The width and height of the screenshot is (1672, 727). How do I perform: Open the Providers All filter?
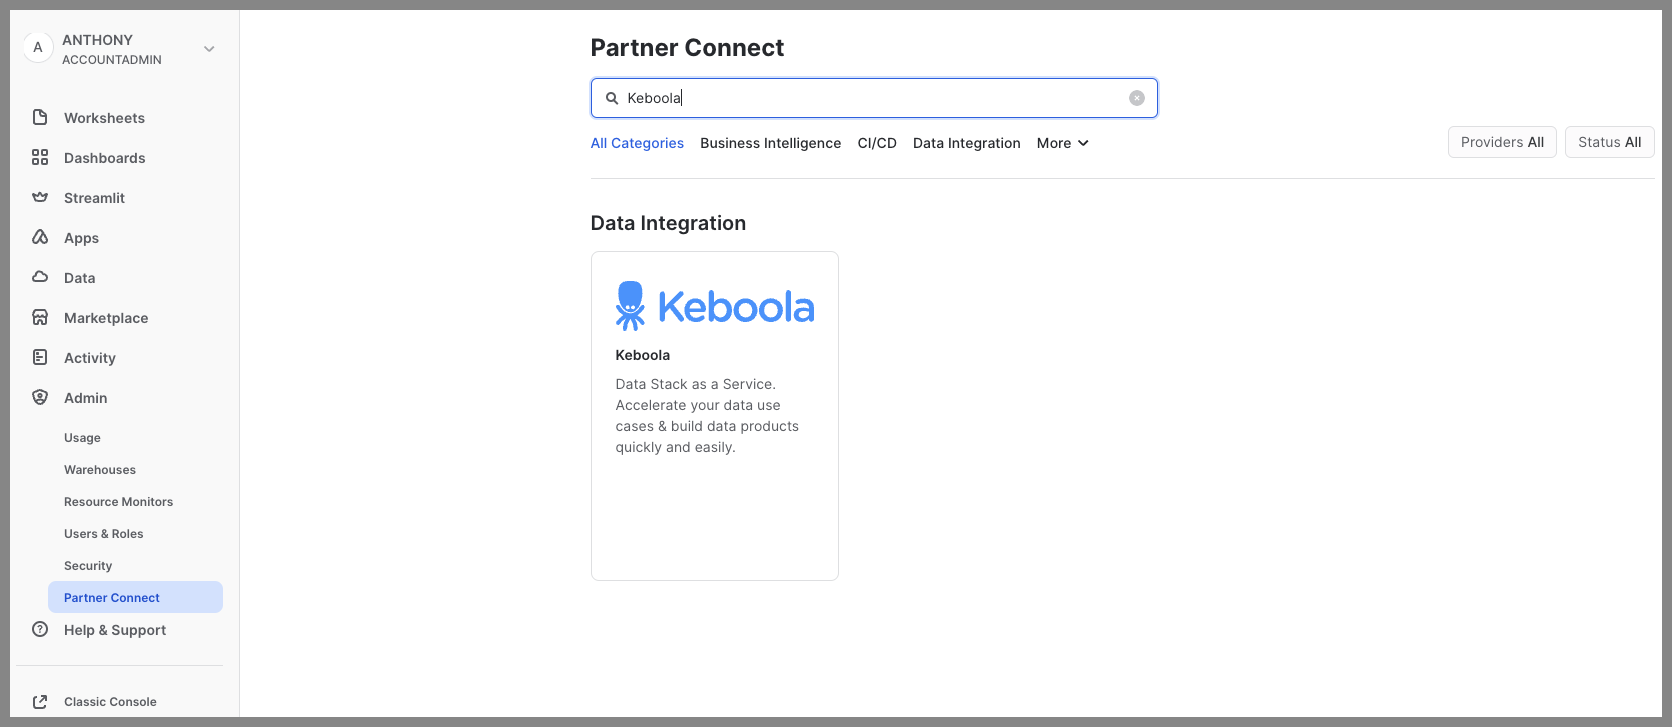click(1502, 142)
